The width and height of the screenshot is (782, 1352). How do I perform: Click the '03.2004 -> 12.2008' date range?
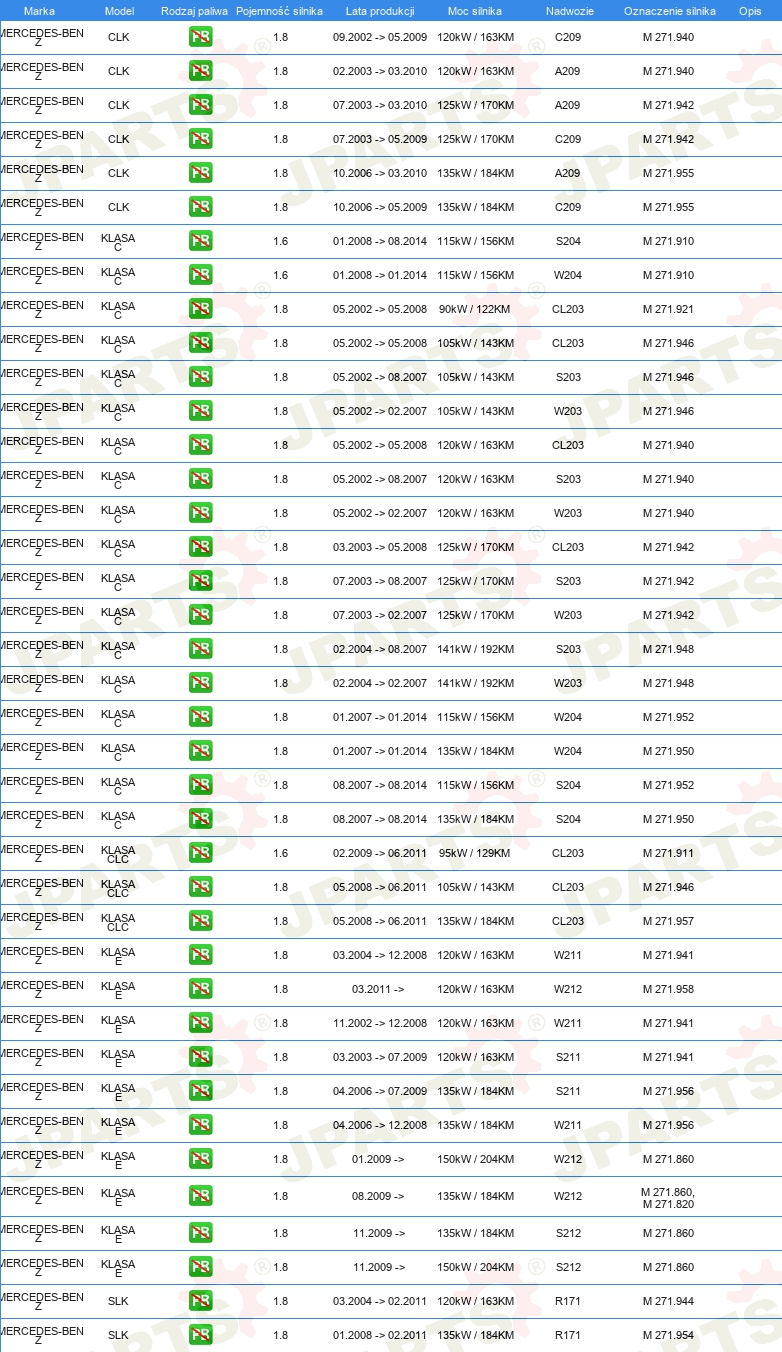click(380, 955)
